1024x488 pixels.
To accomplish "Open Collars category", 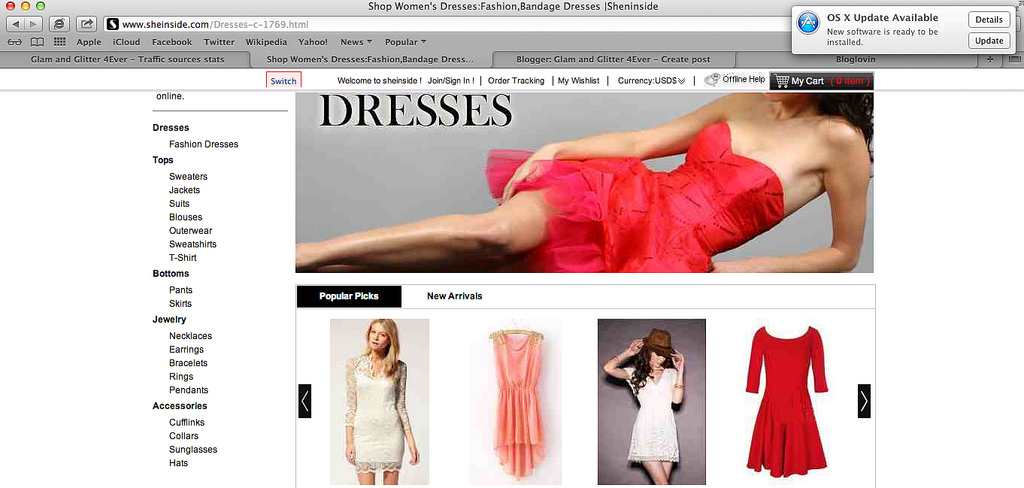I will pyautogui.click(x=184, y=436).
